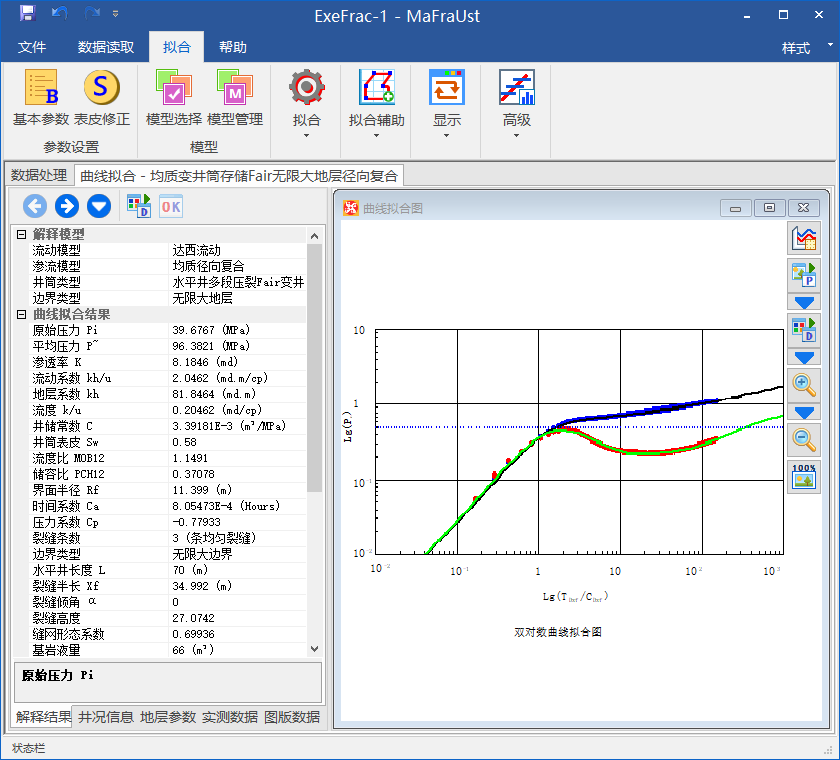Expand the 显示 ribbon dropdown
The height and width of the screenshot is (760, 840).
click(x=447, y=121)
